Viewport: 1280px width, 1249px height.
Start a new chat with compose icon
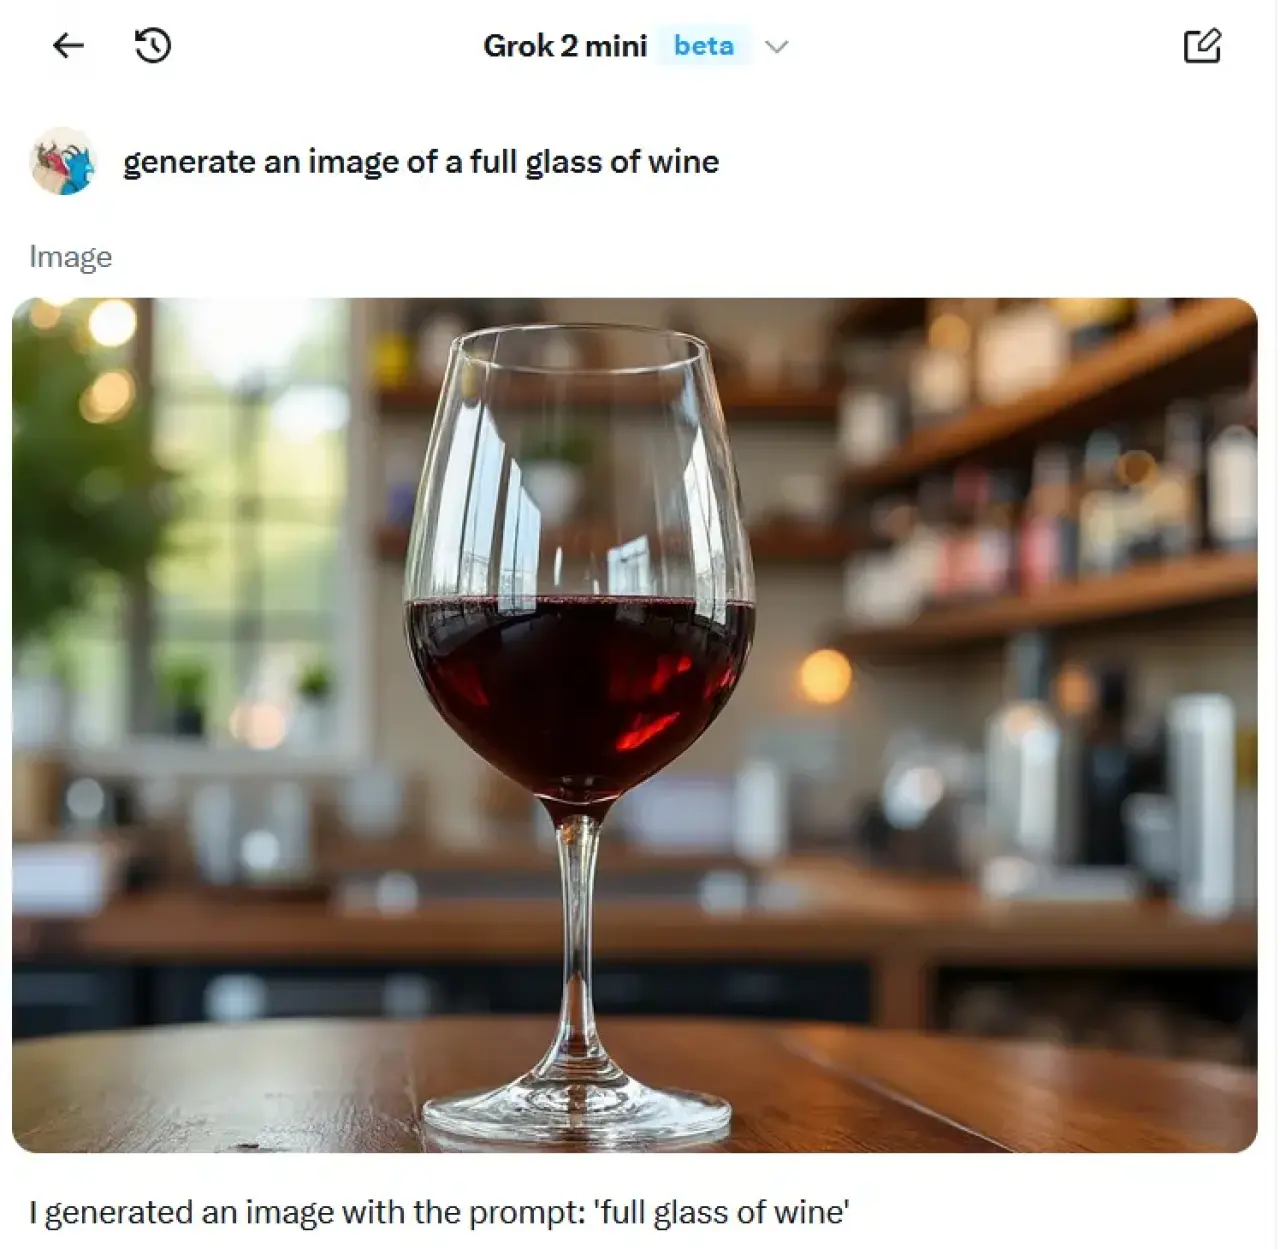point(1201,46)
